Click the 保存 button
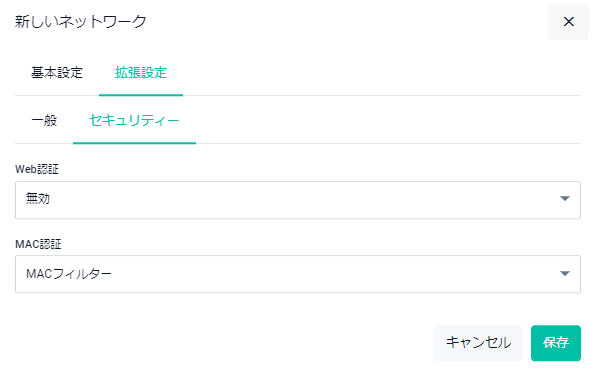This screenshot has width=595, height=374. [556, 343]
